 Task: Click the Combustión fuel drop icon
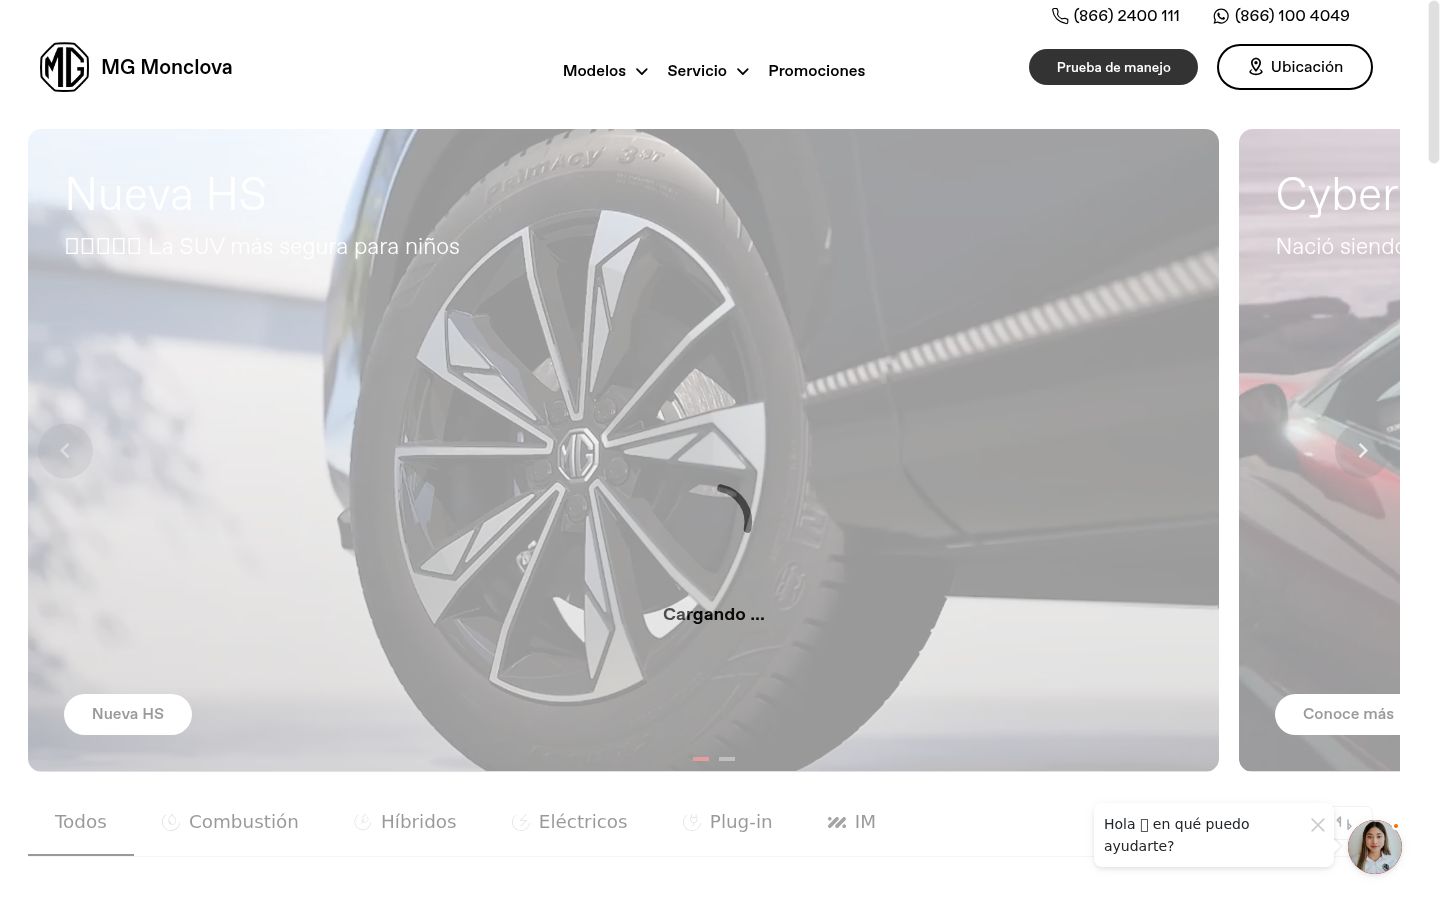pyautogui.click(x=171, y=822)
